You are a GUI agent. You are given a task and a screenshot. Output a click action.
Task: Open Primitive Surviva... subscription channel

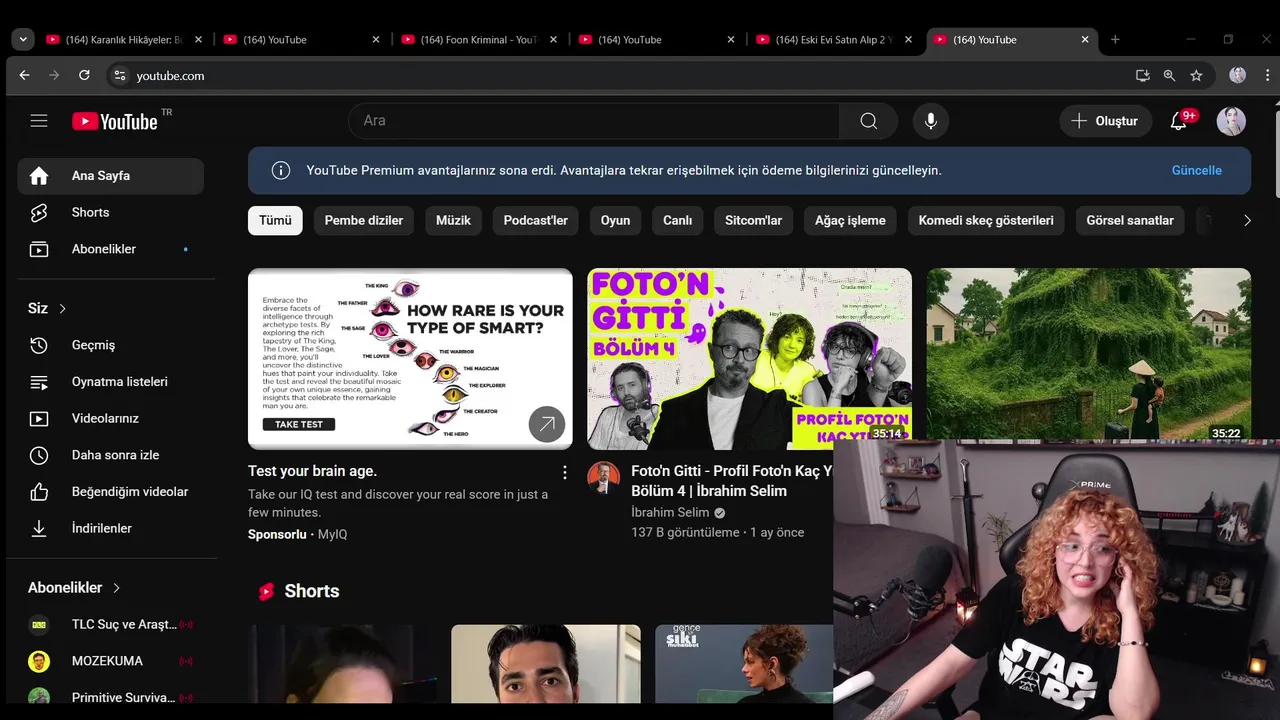110,697
